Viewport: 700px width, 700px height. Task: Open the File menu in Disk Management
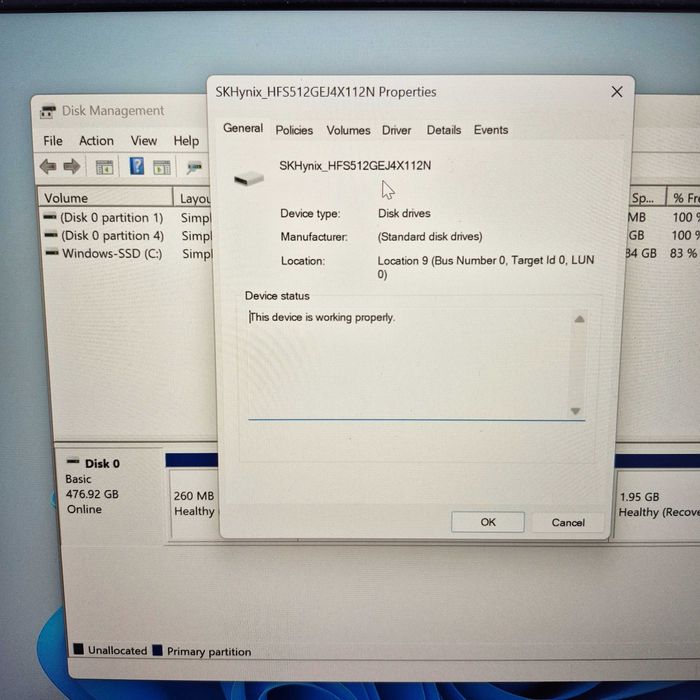tap(53, 141)
